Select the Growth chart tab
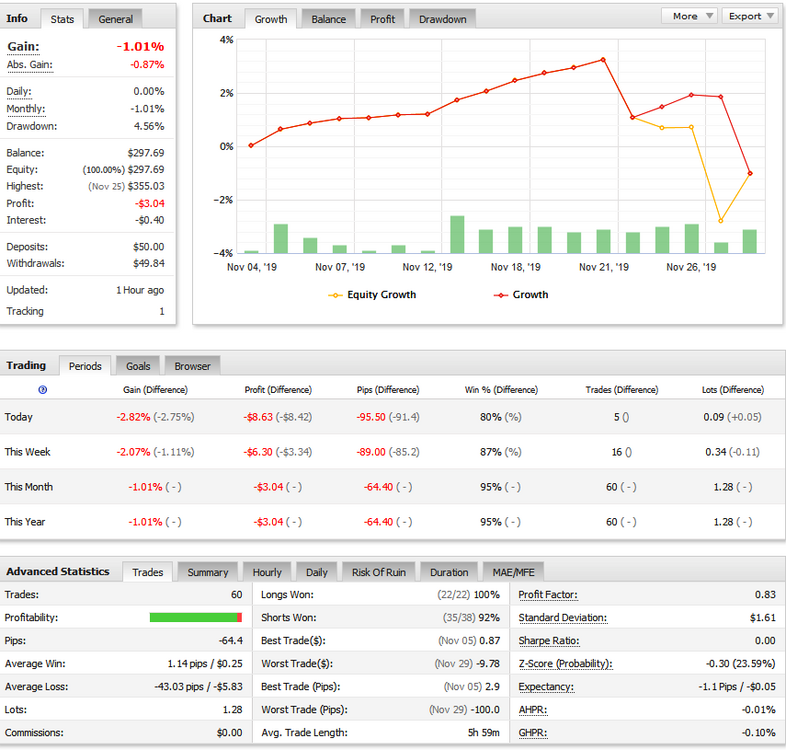 pos(271,19)
